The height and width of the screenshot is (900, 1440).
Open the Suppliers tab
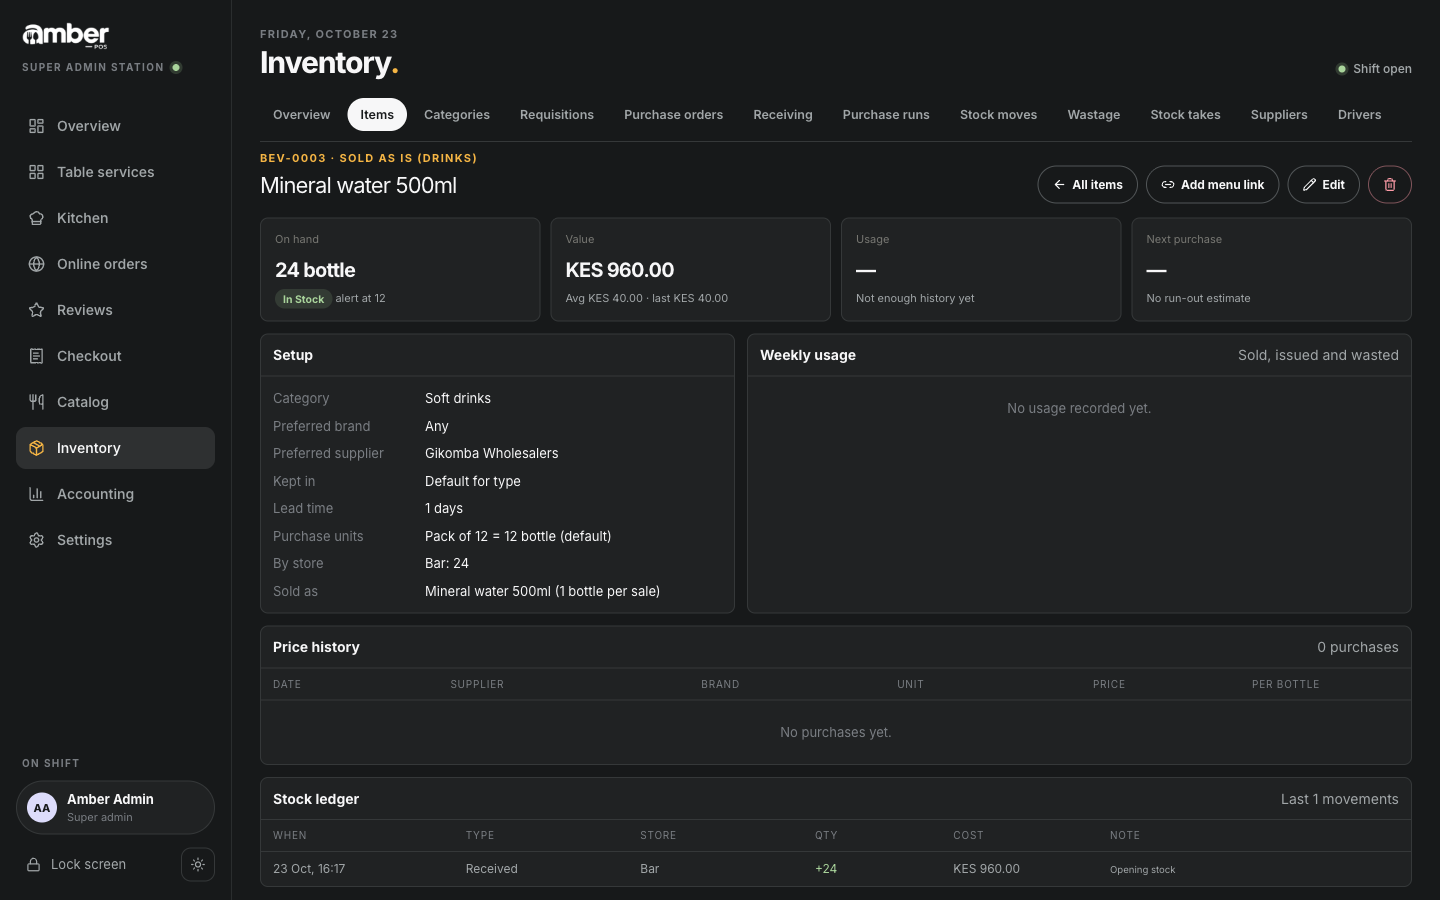point(1279,115)
